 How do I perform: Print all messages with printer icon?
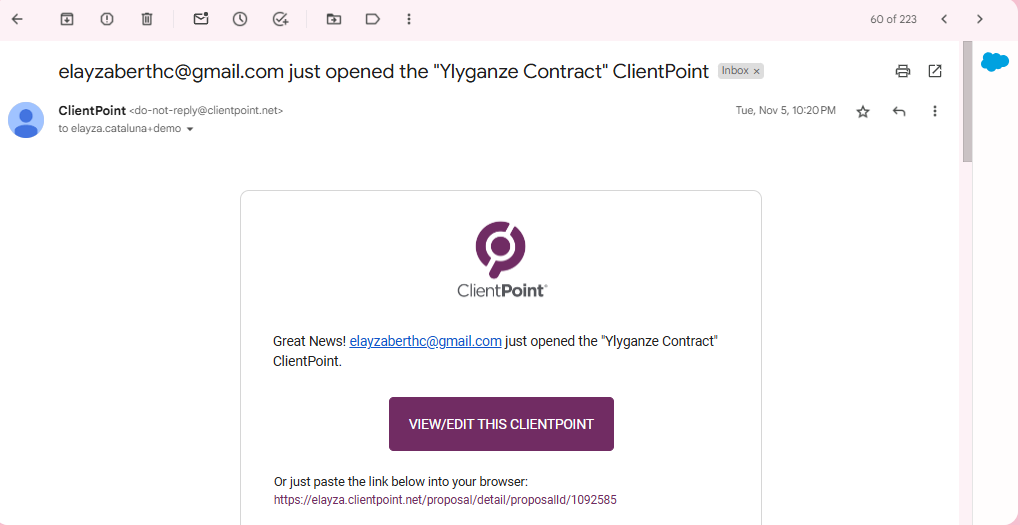point(903,71)
